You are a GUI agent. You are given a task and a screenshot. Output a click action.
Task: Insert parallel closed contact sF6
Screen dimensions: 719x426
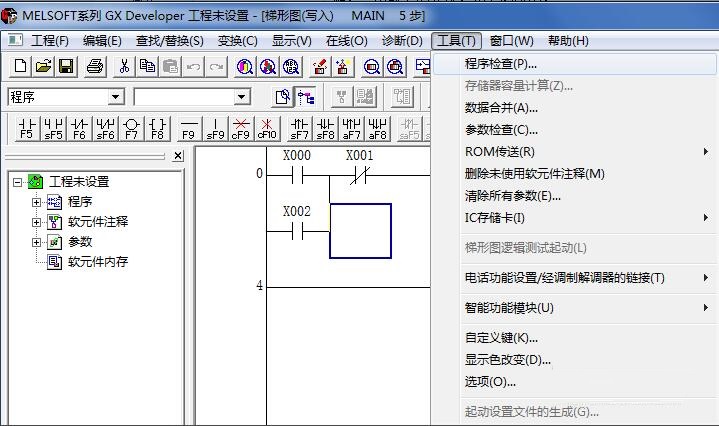(105, 129)
